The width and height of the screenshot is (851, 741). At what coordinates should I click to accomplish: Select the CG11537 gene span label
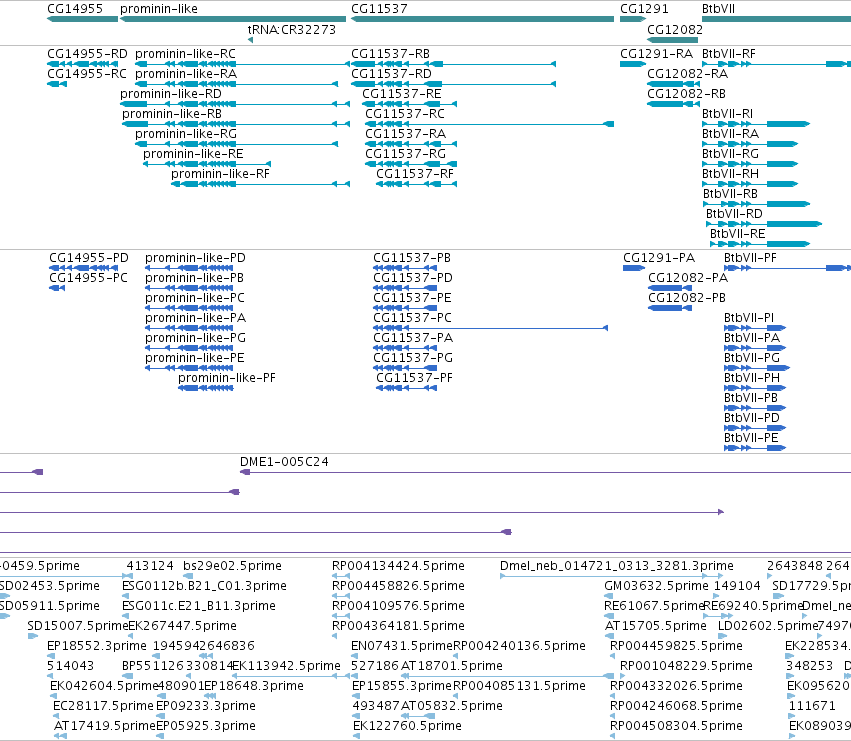[379, 9]
